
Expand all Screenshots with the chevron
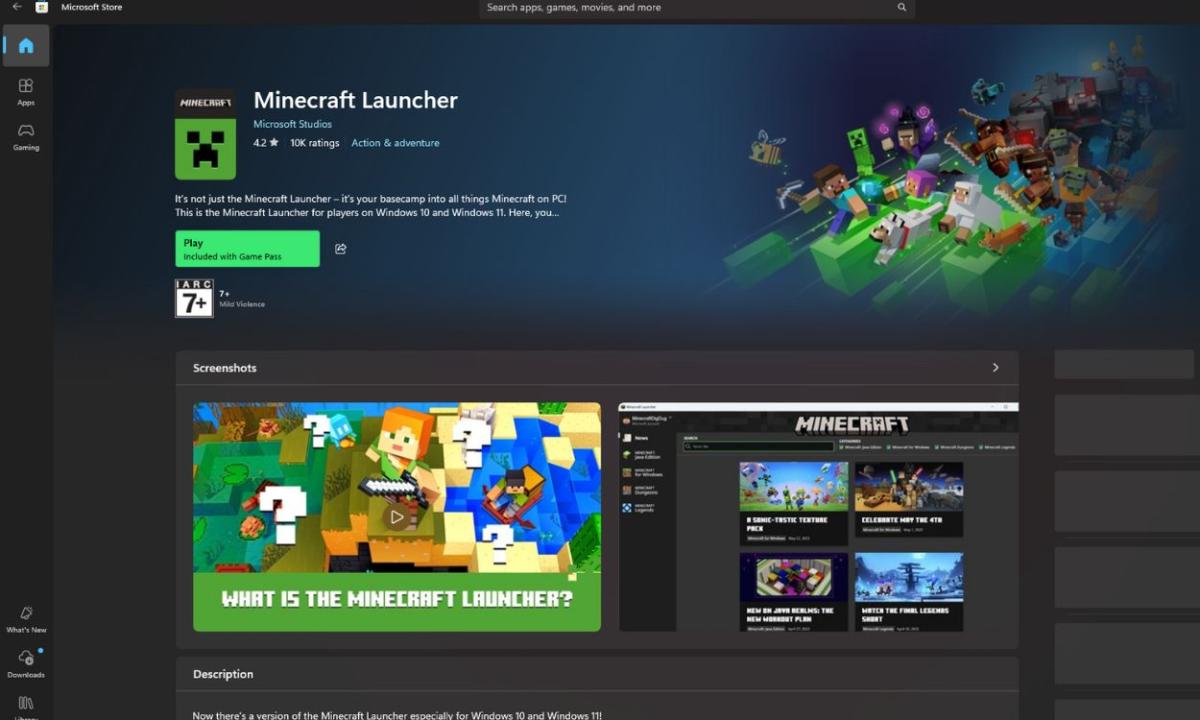coord(995,367)
